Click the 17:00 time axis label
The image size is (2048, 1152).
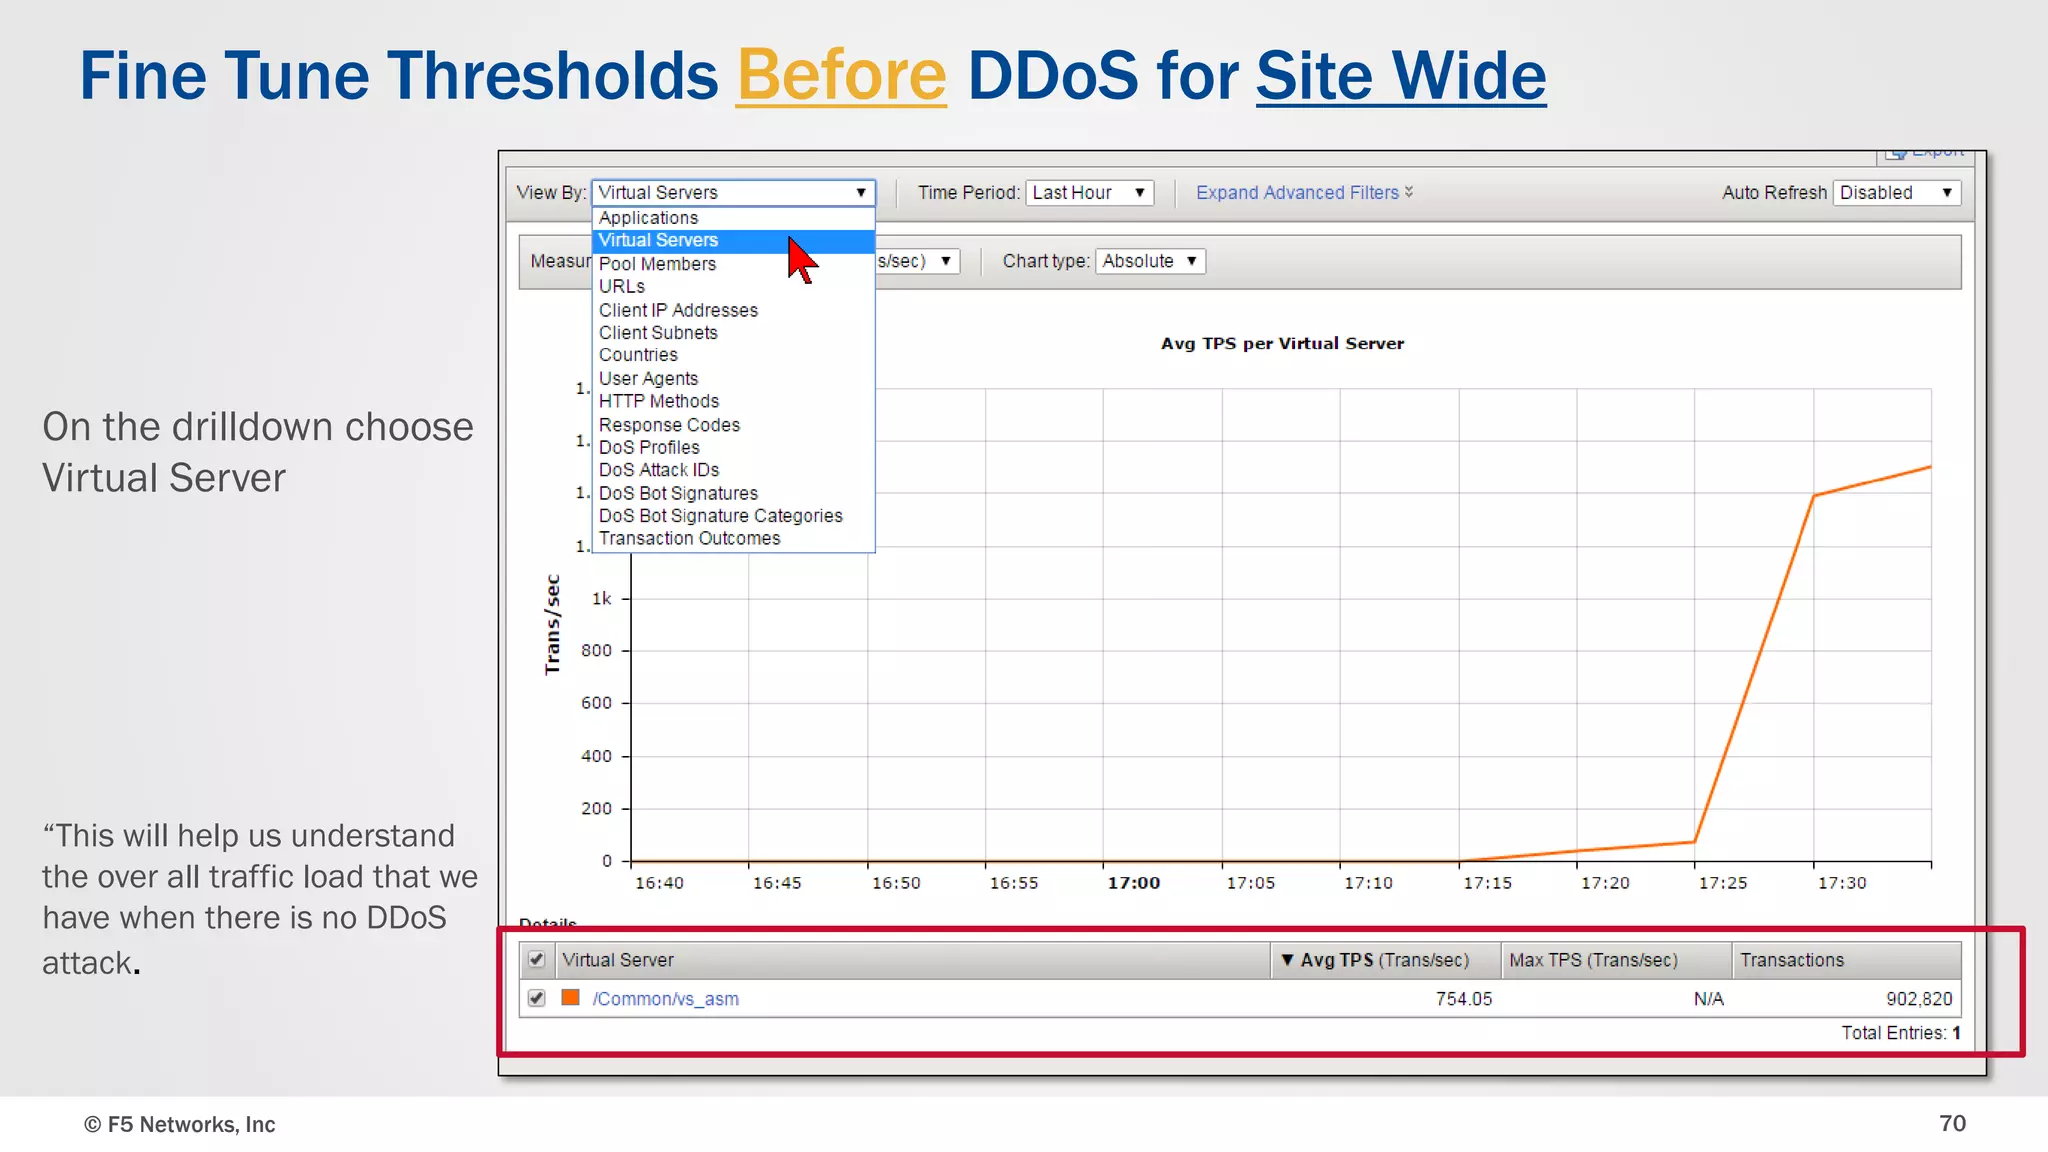1134,883
